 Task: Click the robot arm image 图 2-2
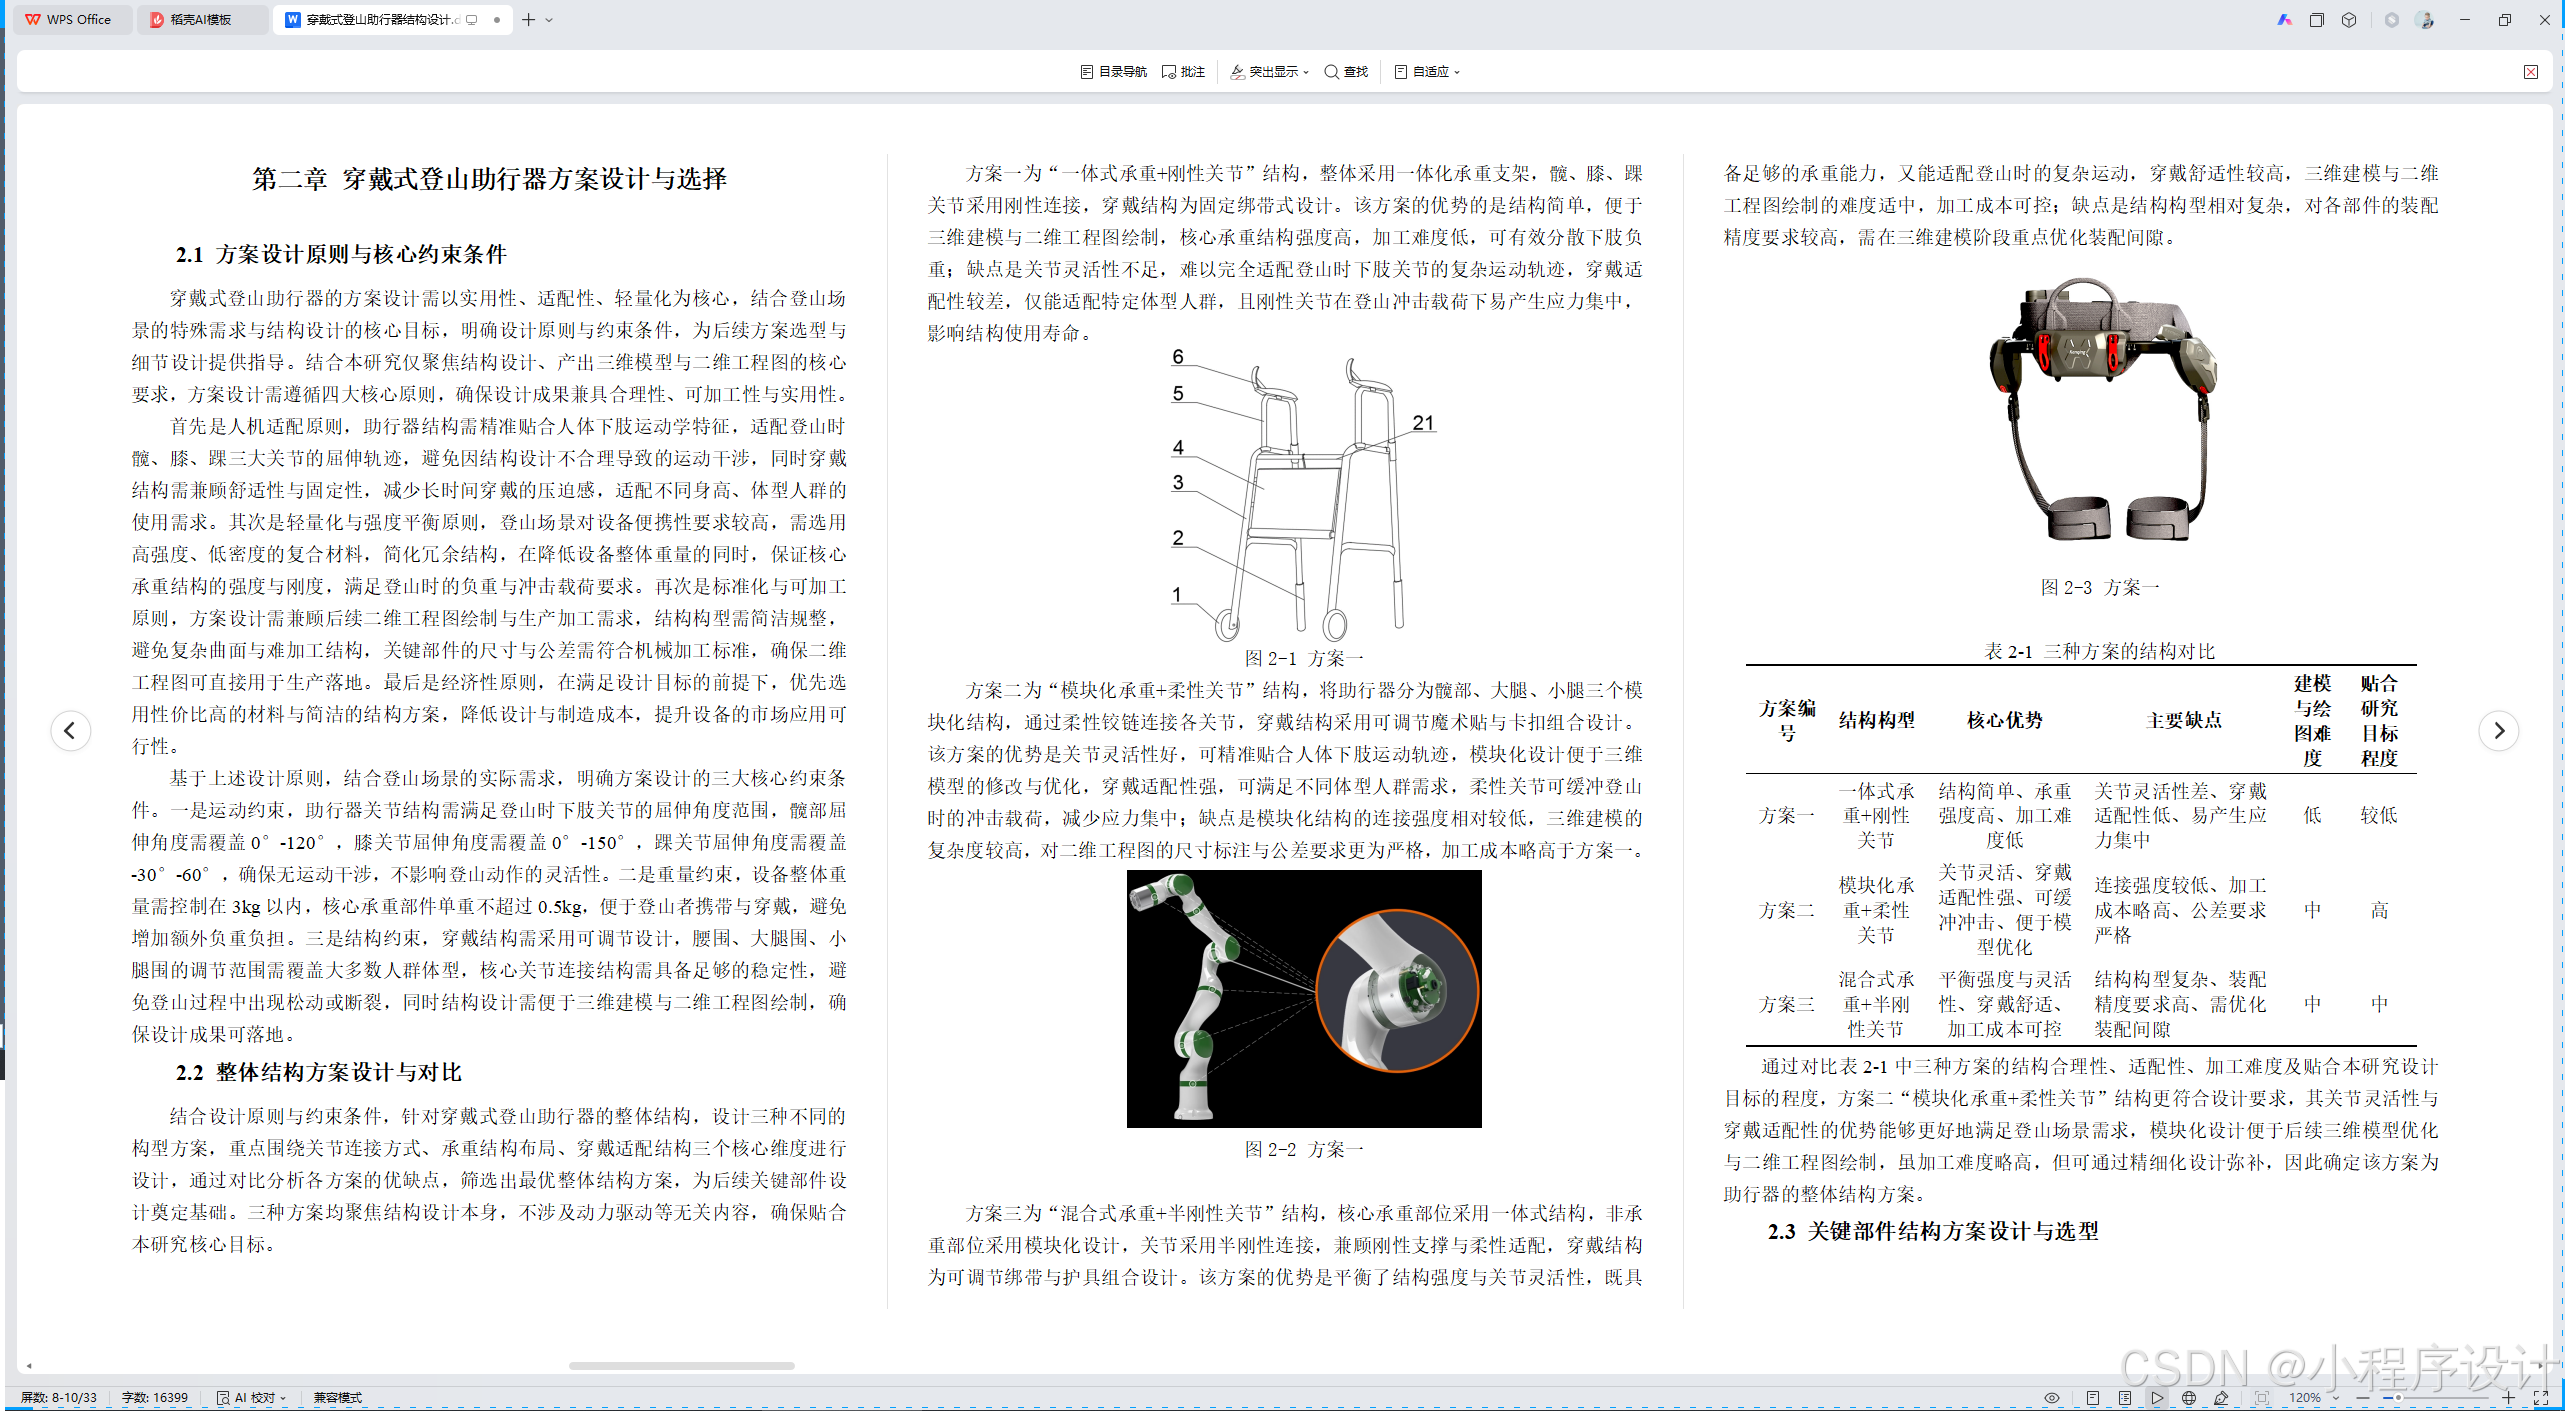pyautogui.click(x=1304, y=999)
